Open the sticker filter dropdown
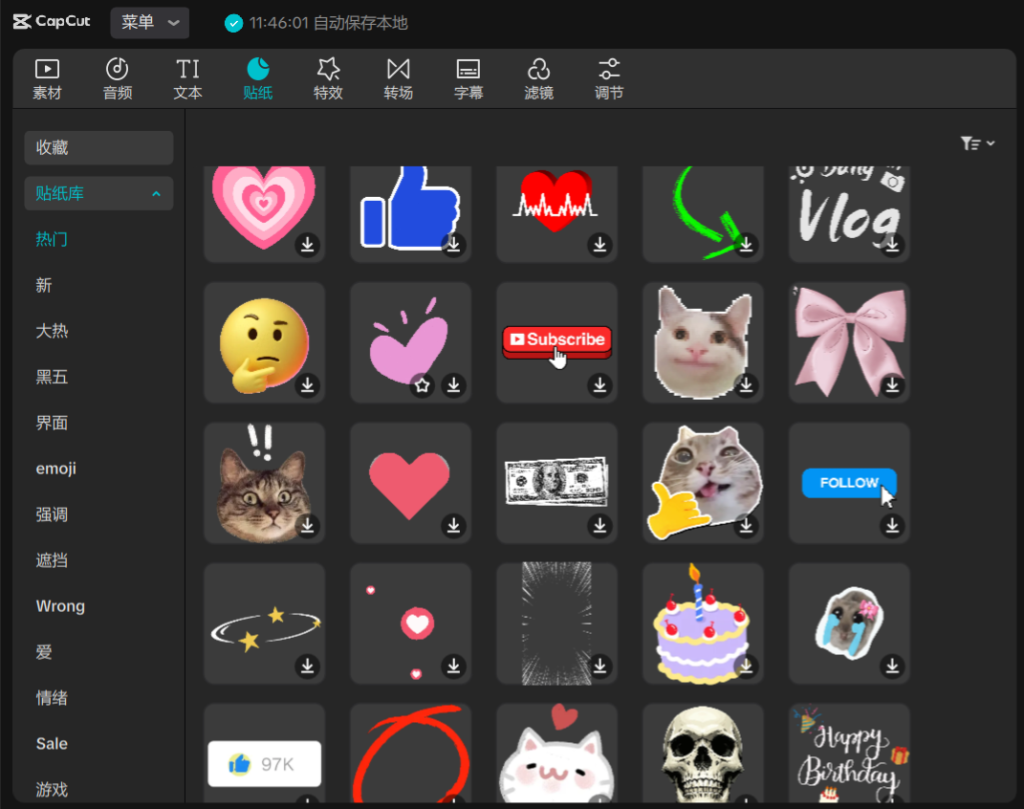 click(x=977, y=144)
